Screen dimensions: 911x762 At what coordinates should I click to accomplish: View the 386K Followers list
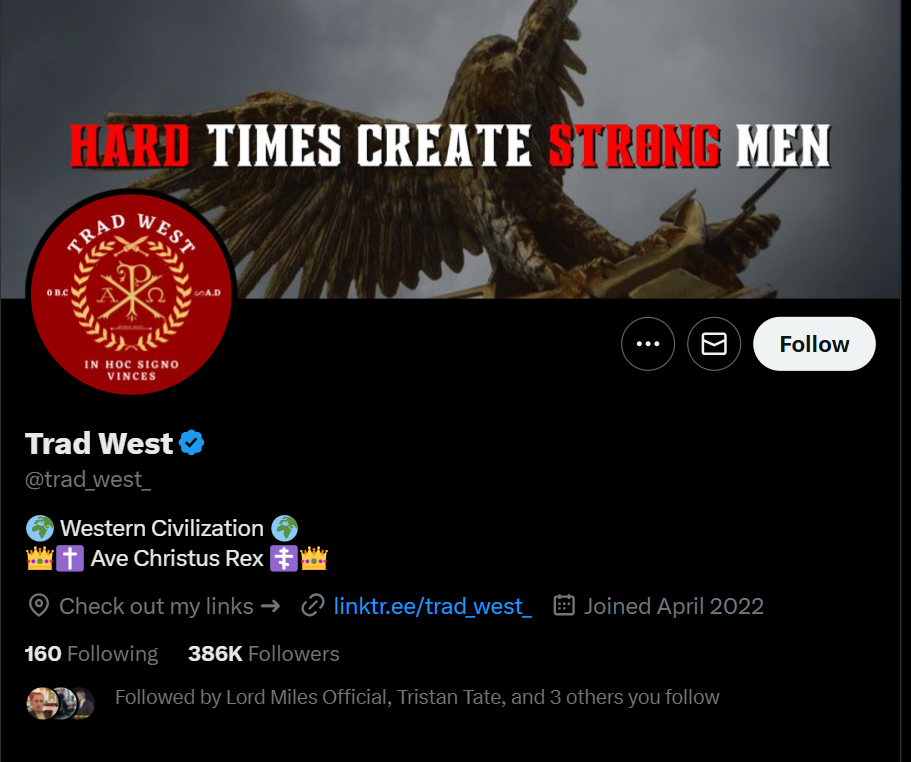pyautogui.click(x=264, y=653)
